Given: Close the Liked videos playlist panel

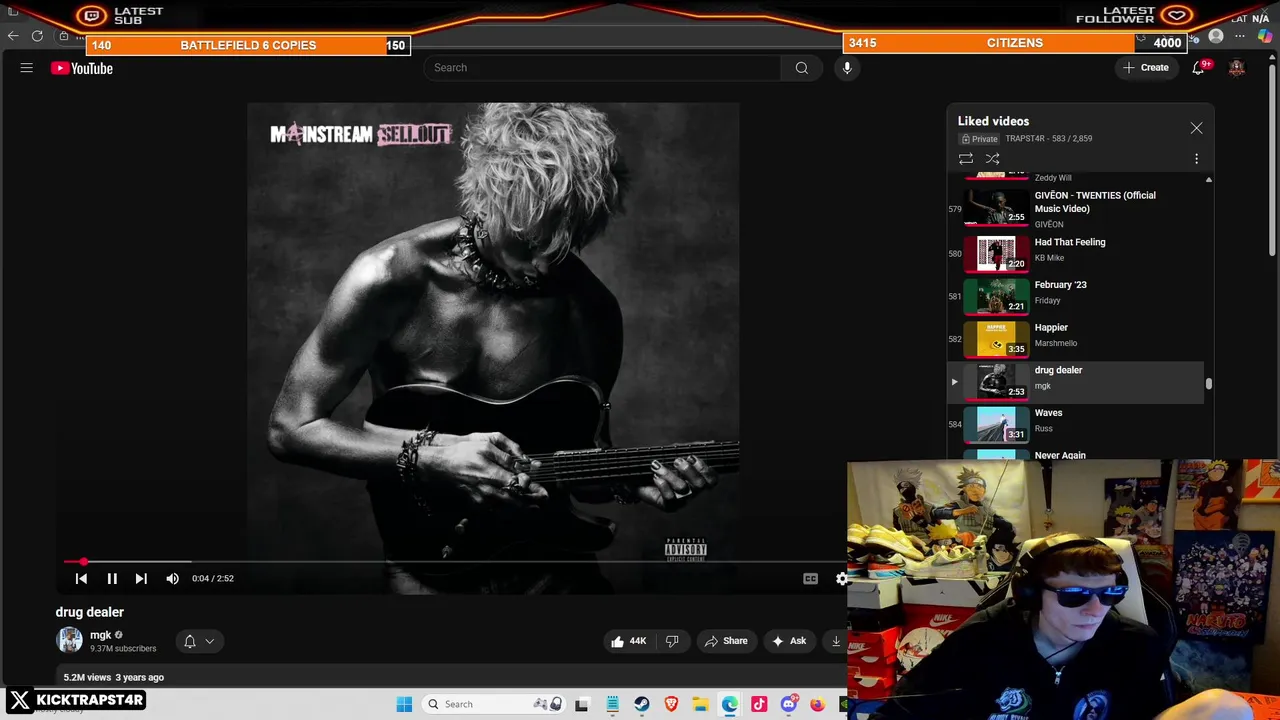Looking at the screenshot, I should [x=1196, y=128].
